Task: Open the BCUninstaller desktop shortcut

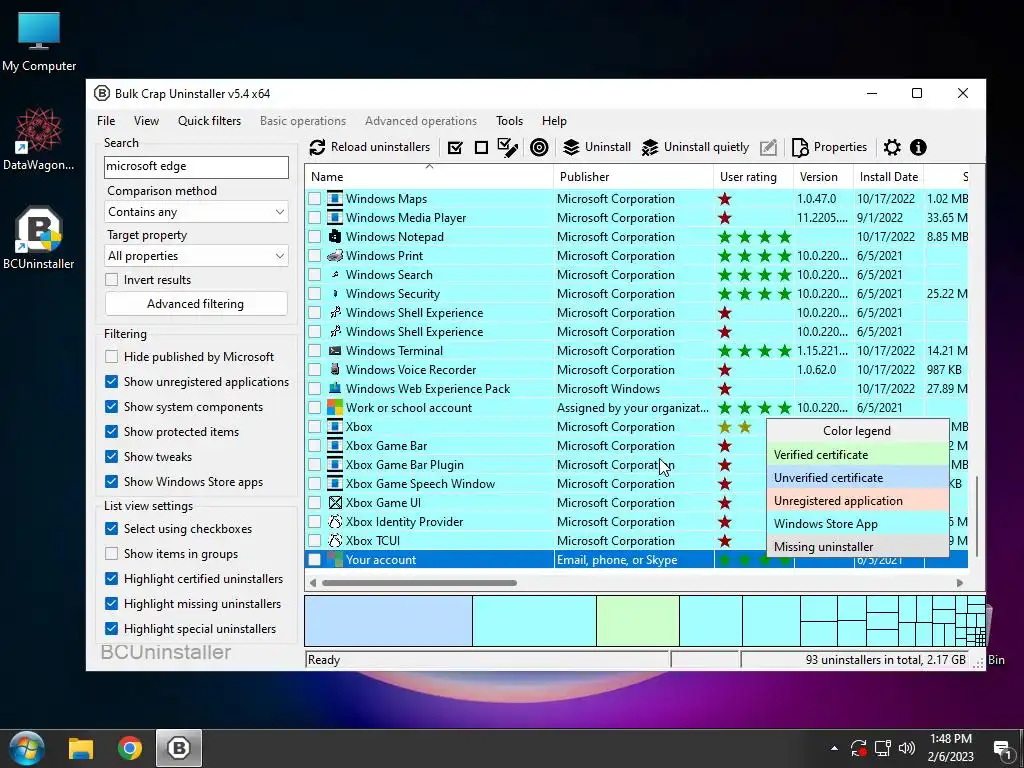Action: pyautogui.click(x=39, y=238)
